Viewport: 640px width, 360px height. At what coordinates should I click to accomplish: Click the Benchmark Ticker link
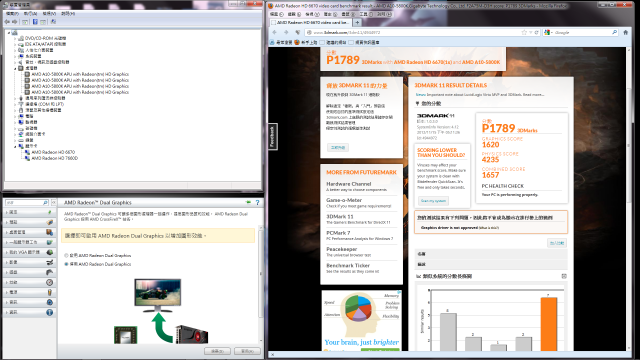[348, 265]
